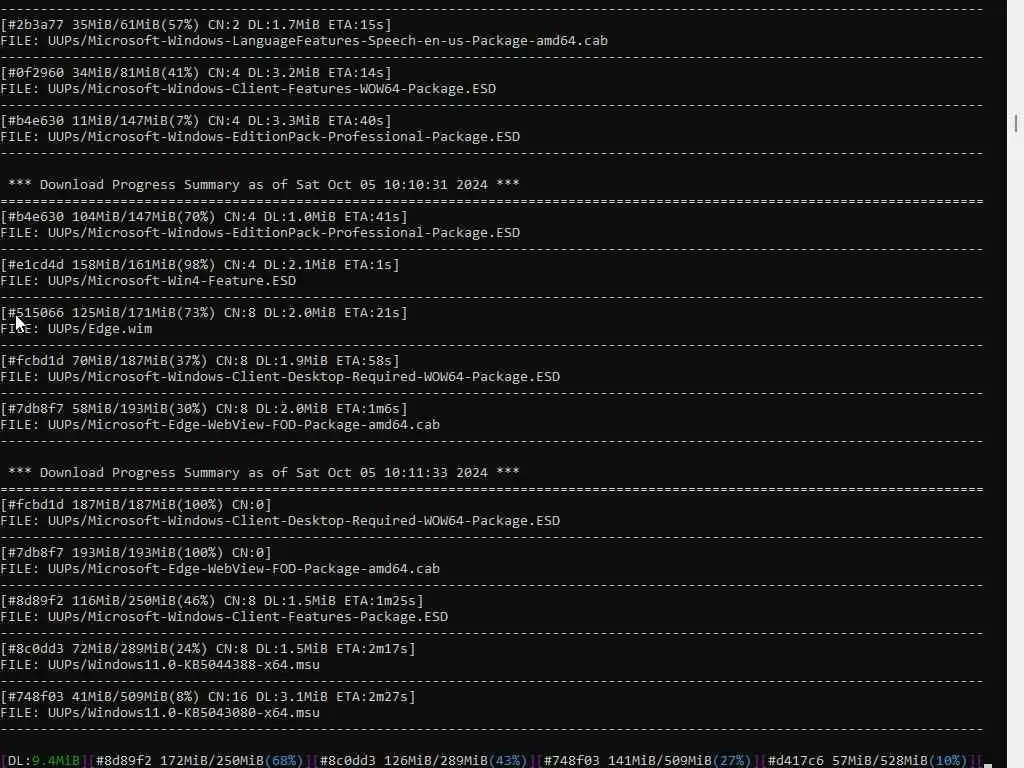Select the Windows11.0-KB5044388-x64.msu file line
This screenshot has height=768, width=1024.
[160, 665]
